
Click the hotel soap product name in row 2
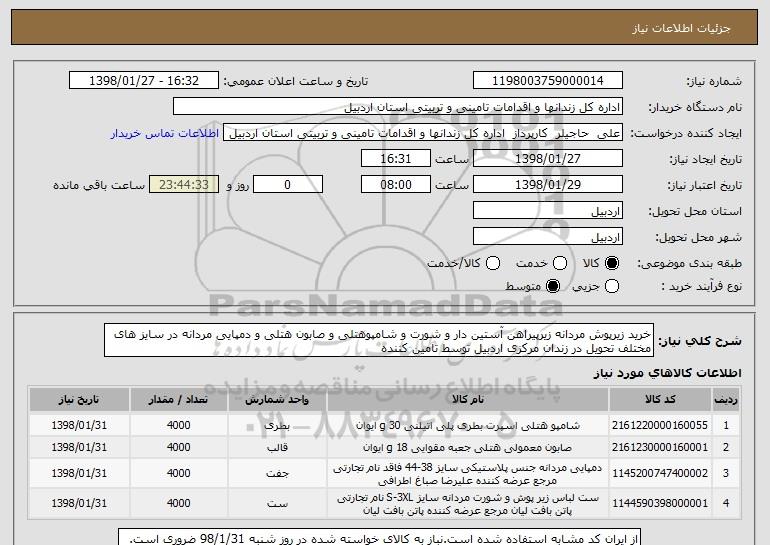pos(468,447)
